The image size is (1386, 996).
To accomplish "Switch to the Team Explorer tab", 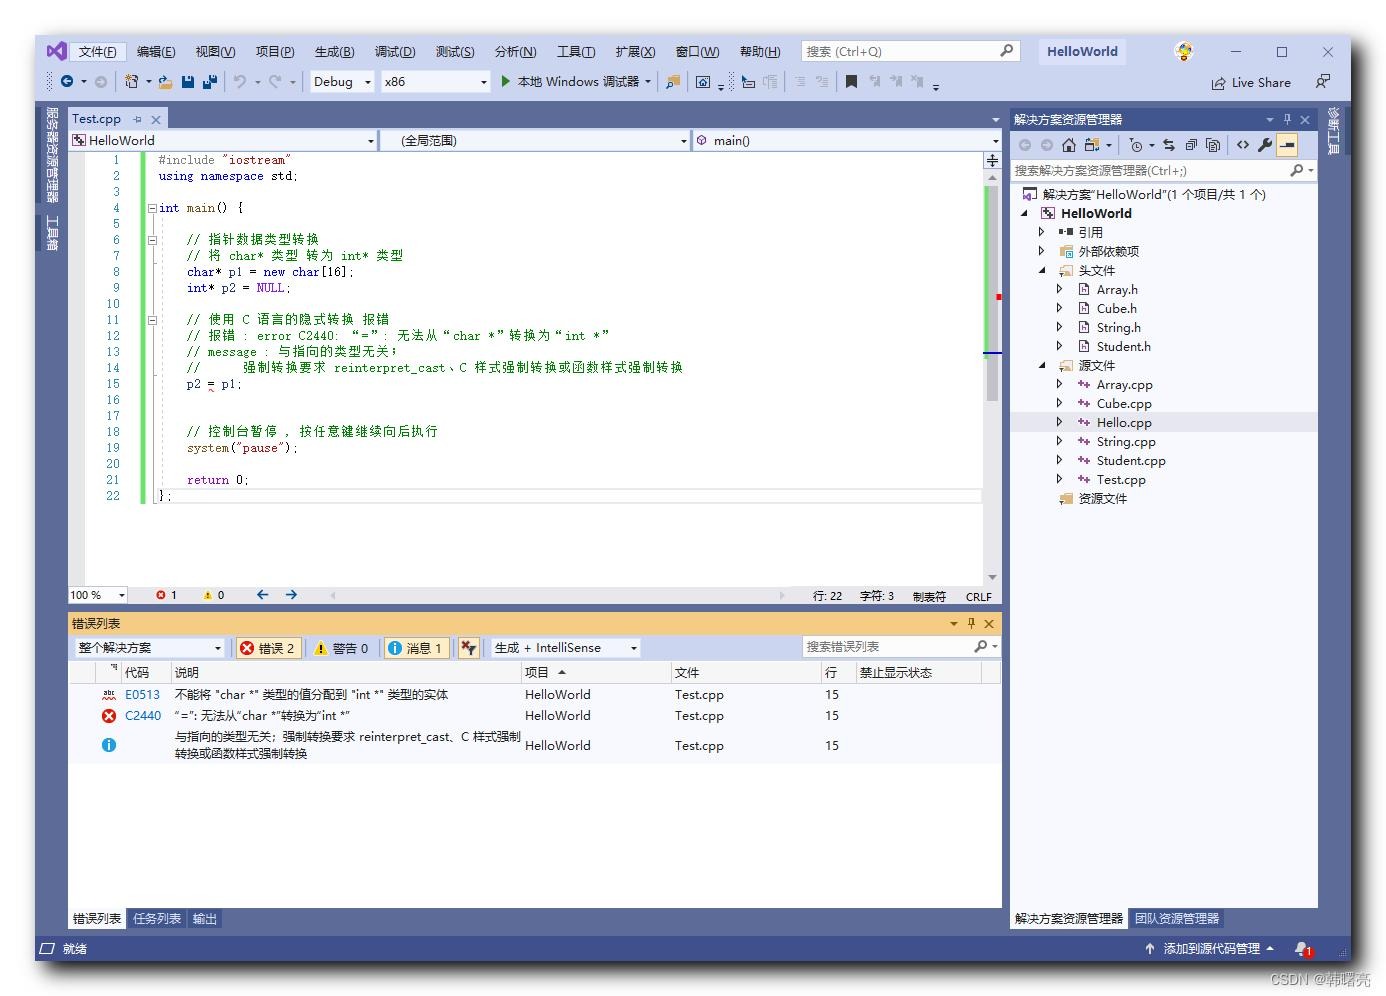I will click(x=1177, y=919).
